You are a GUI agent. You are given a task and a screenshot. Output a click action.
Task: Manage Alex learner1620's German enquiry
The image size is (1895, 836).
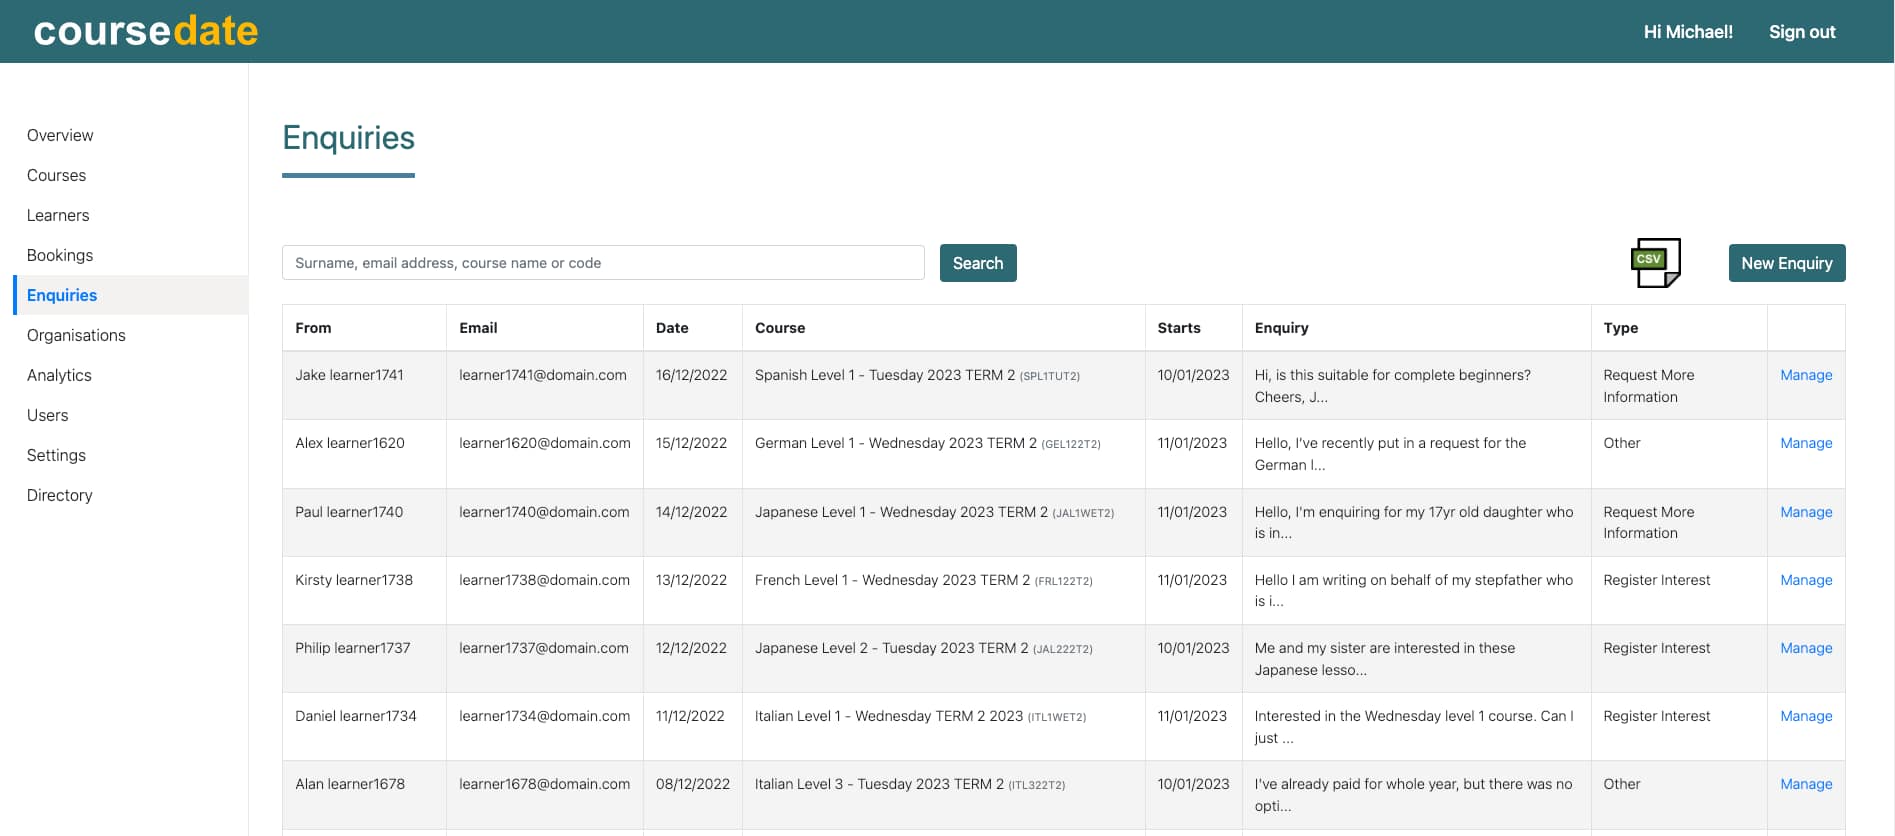point(1805,443)
